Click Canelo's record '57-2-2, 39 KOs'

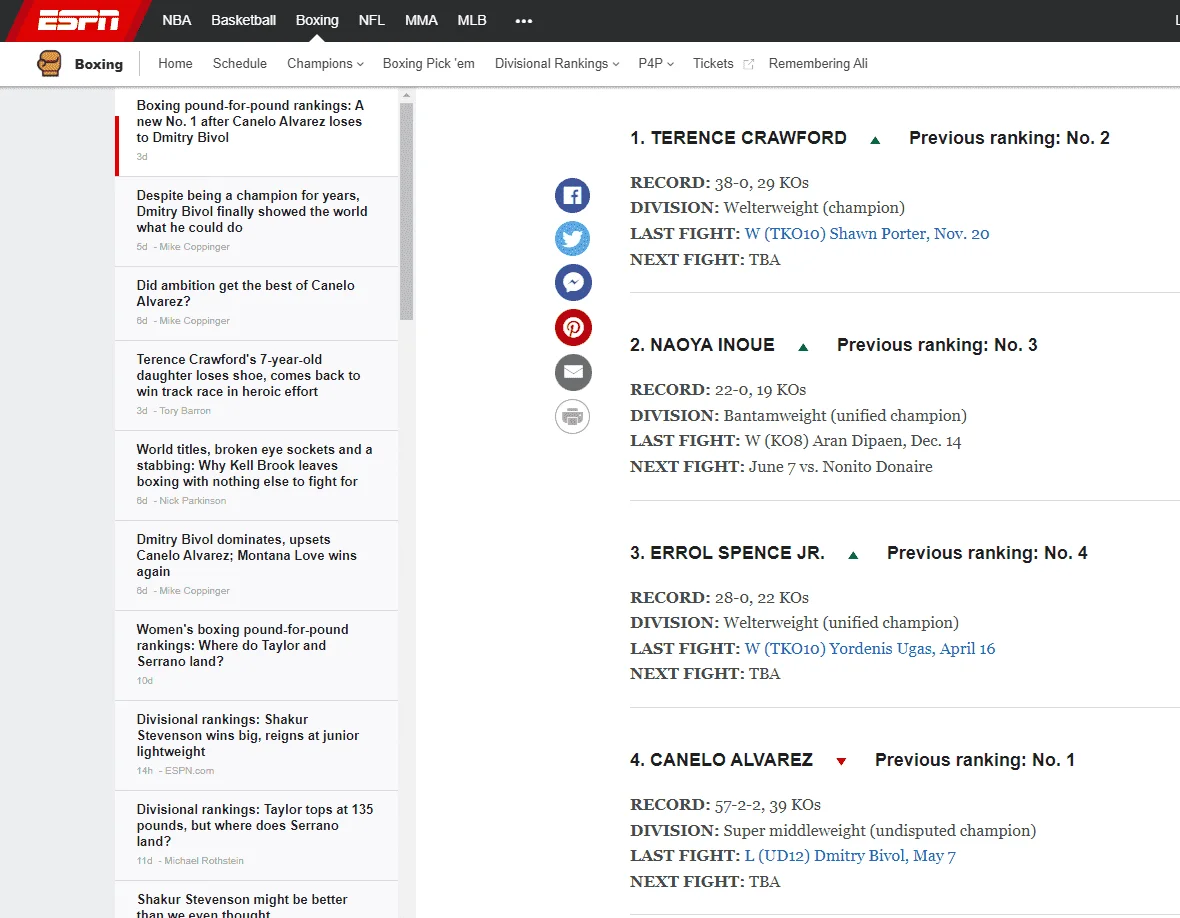(x=768, y=805)
